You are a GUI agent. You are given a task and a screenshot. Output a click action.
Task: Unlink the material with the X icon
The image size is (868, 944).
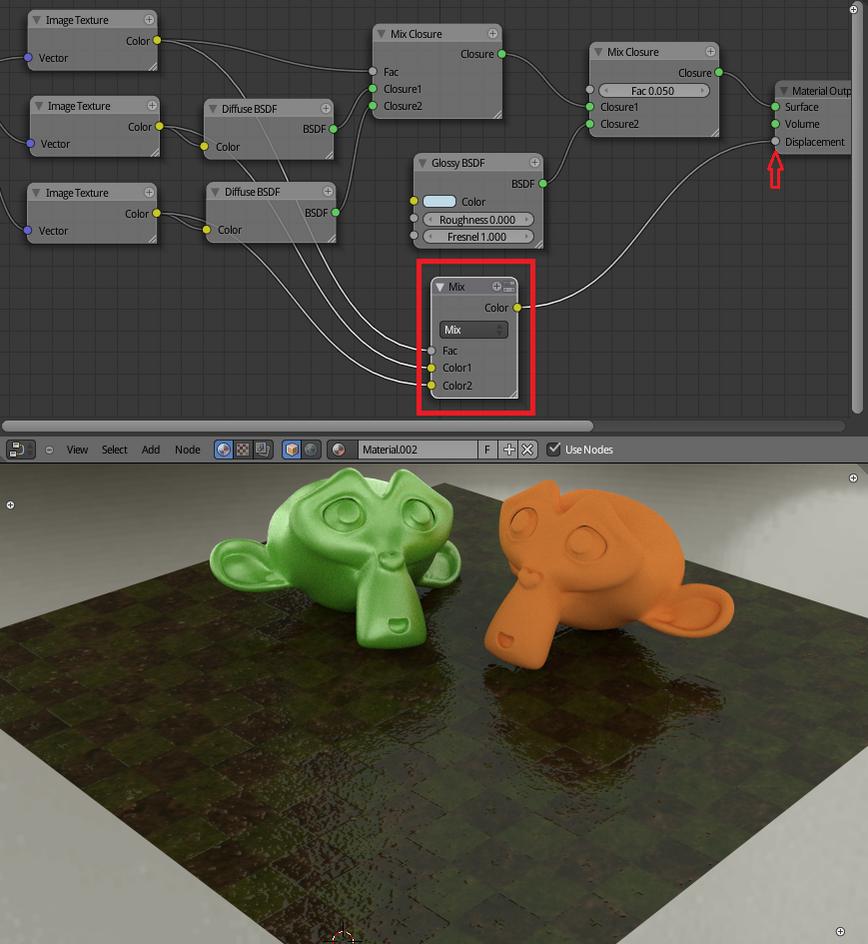[527, 450]
